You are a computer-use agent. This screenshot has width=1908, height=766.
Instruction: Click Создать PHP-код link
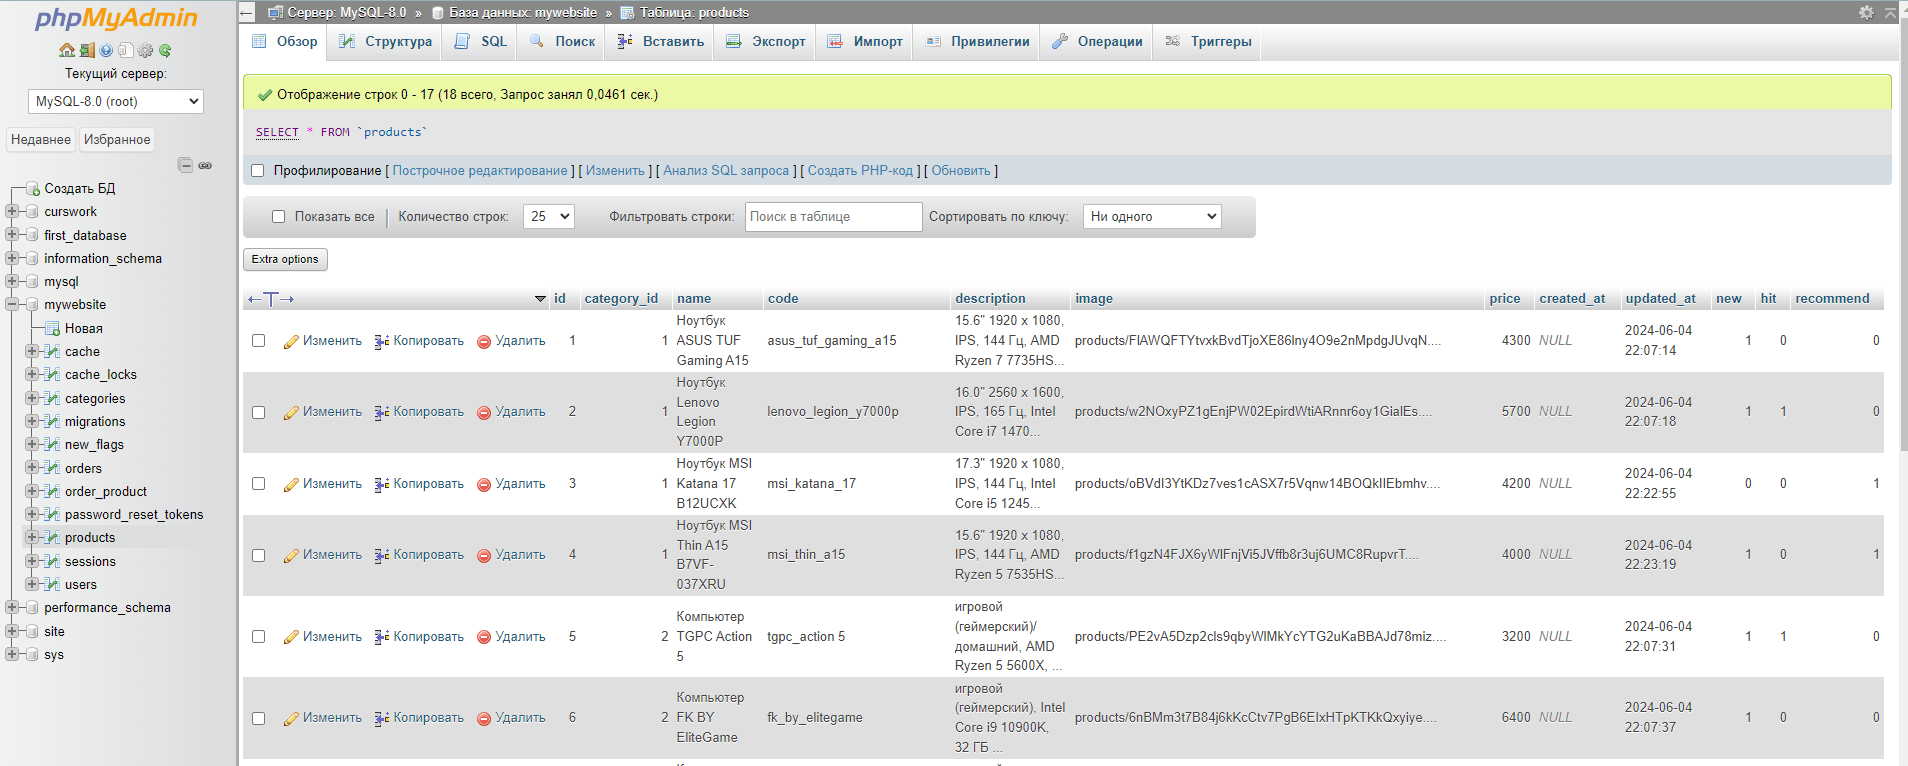(860, 171)
